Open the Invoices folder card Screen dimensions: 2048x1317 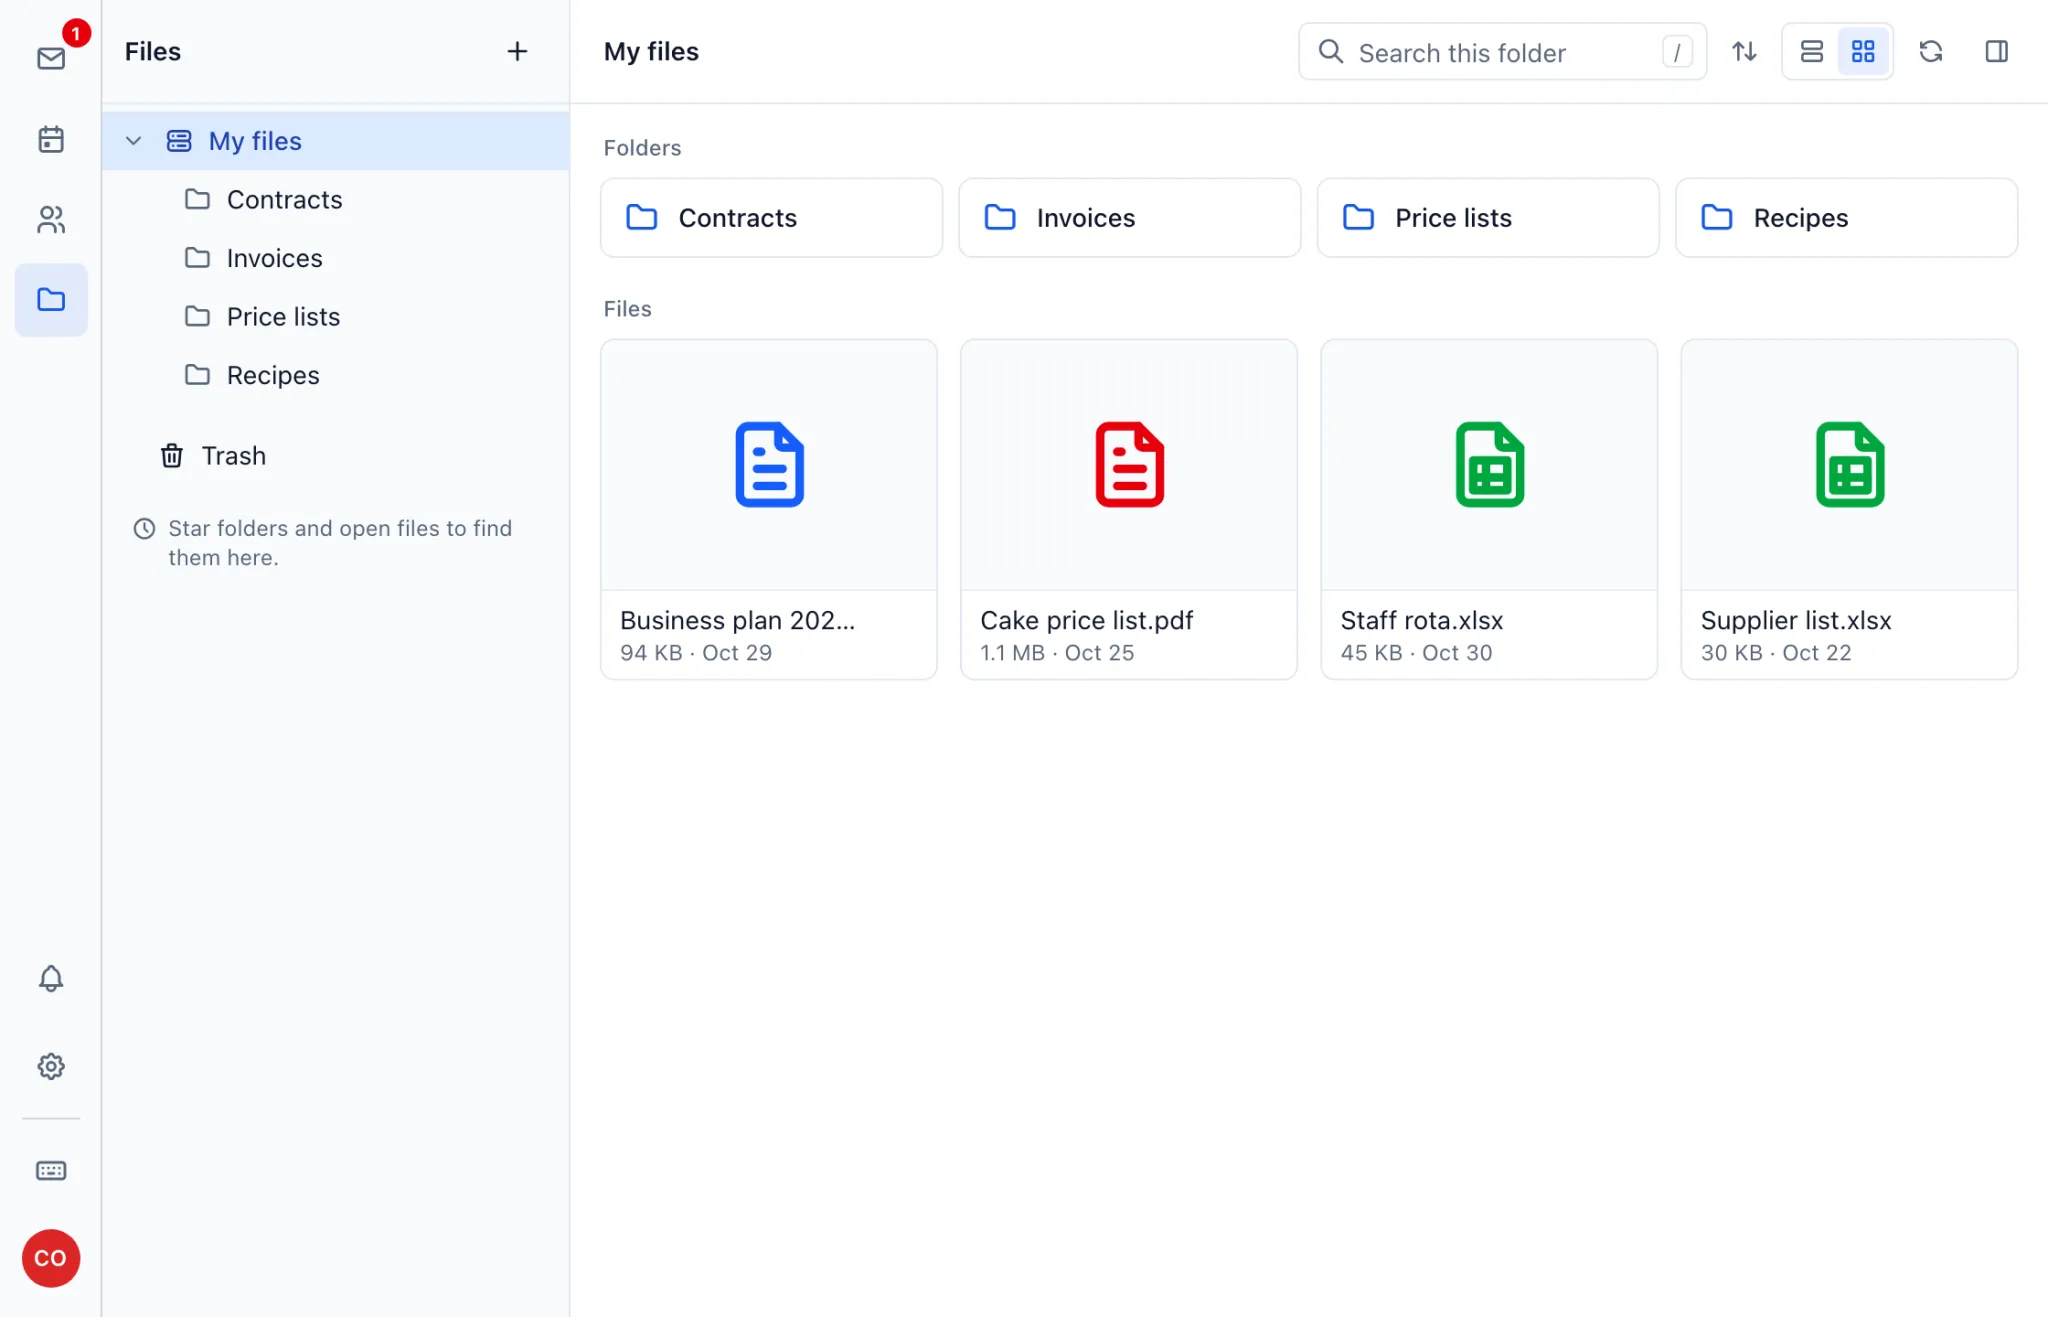1129,218
